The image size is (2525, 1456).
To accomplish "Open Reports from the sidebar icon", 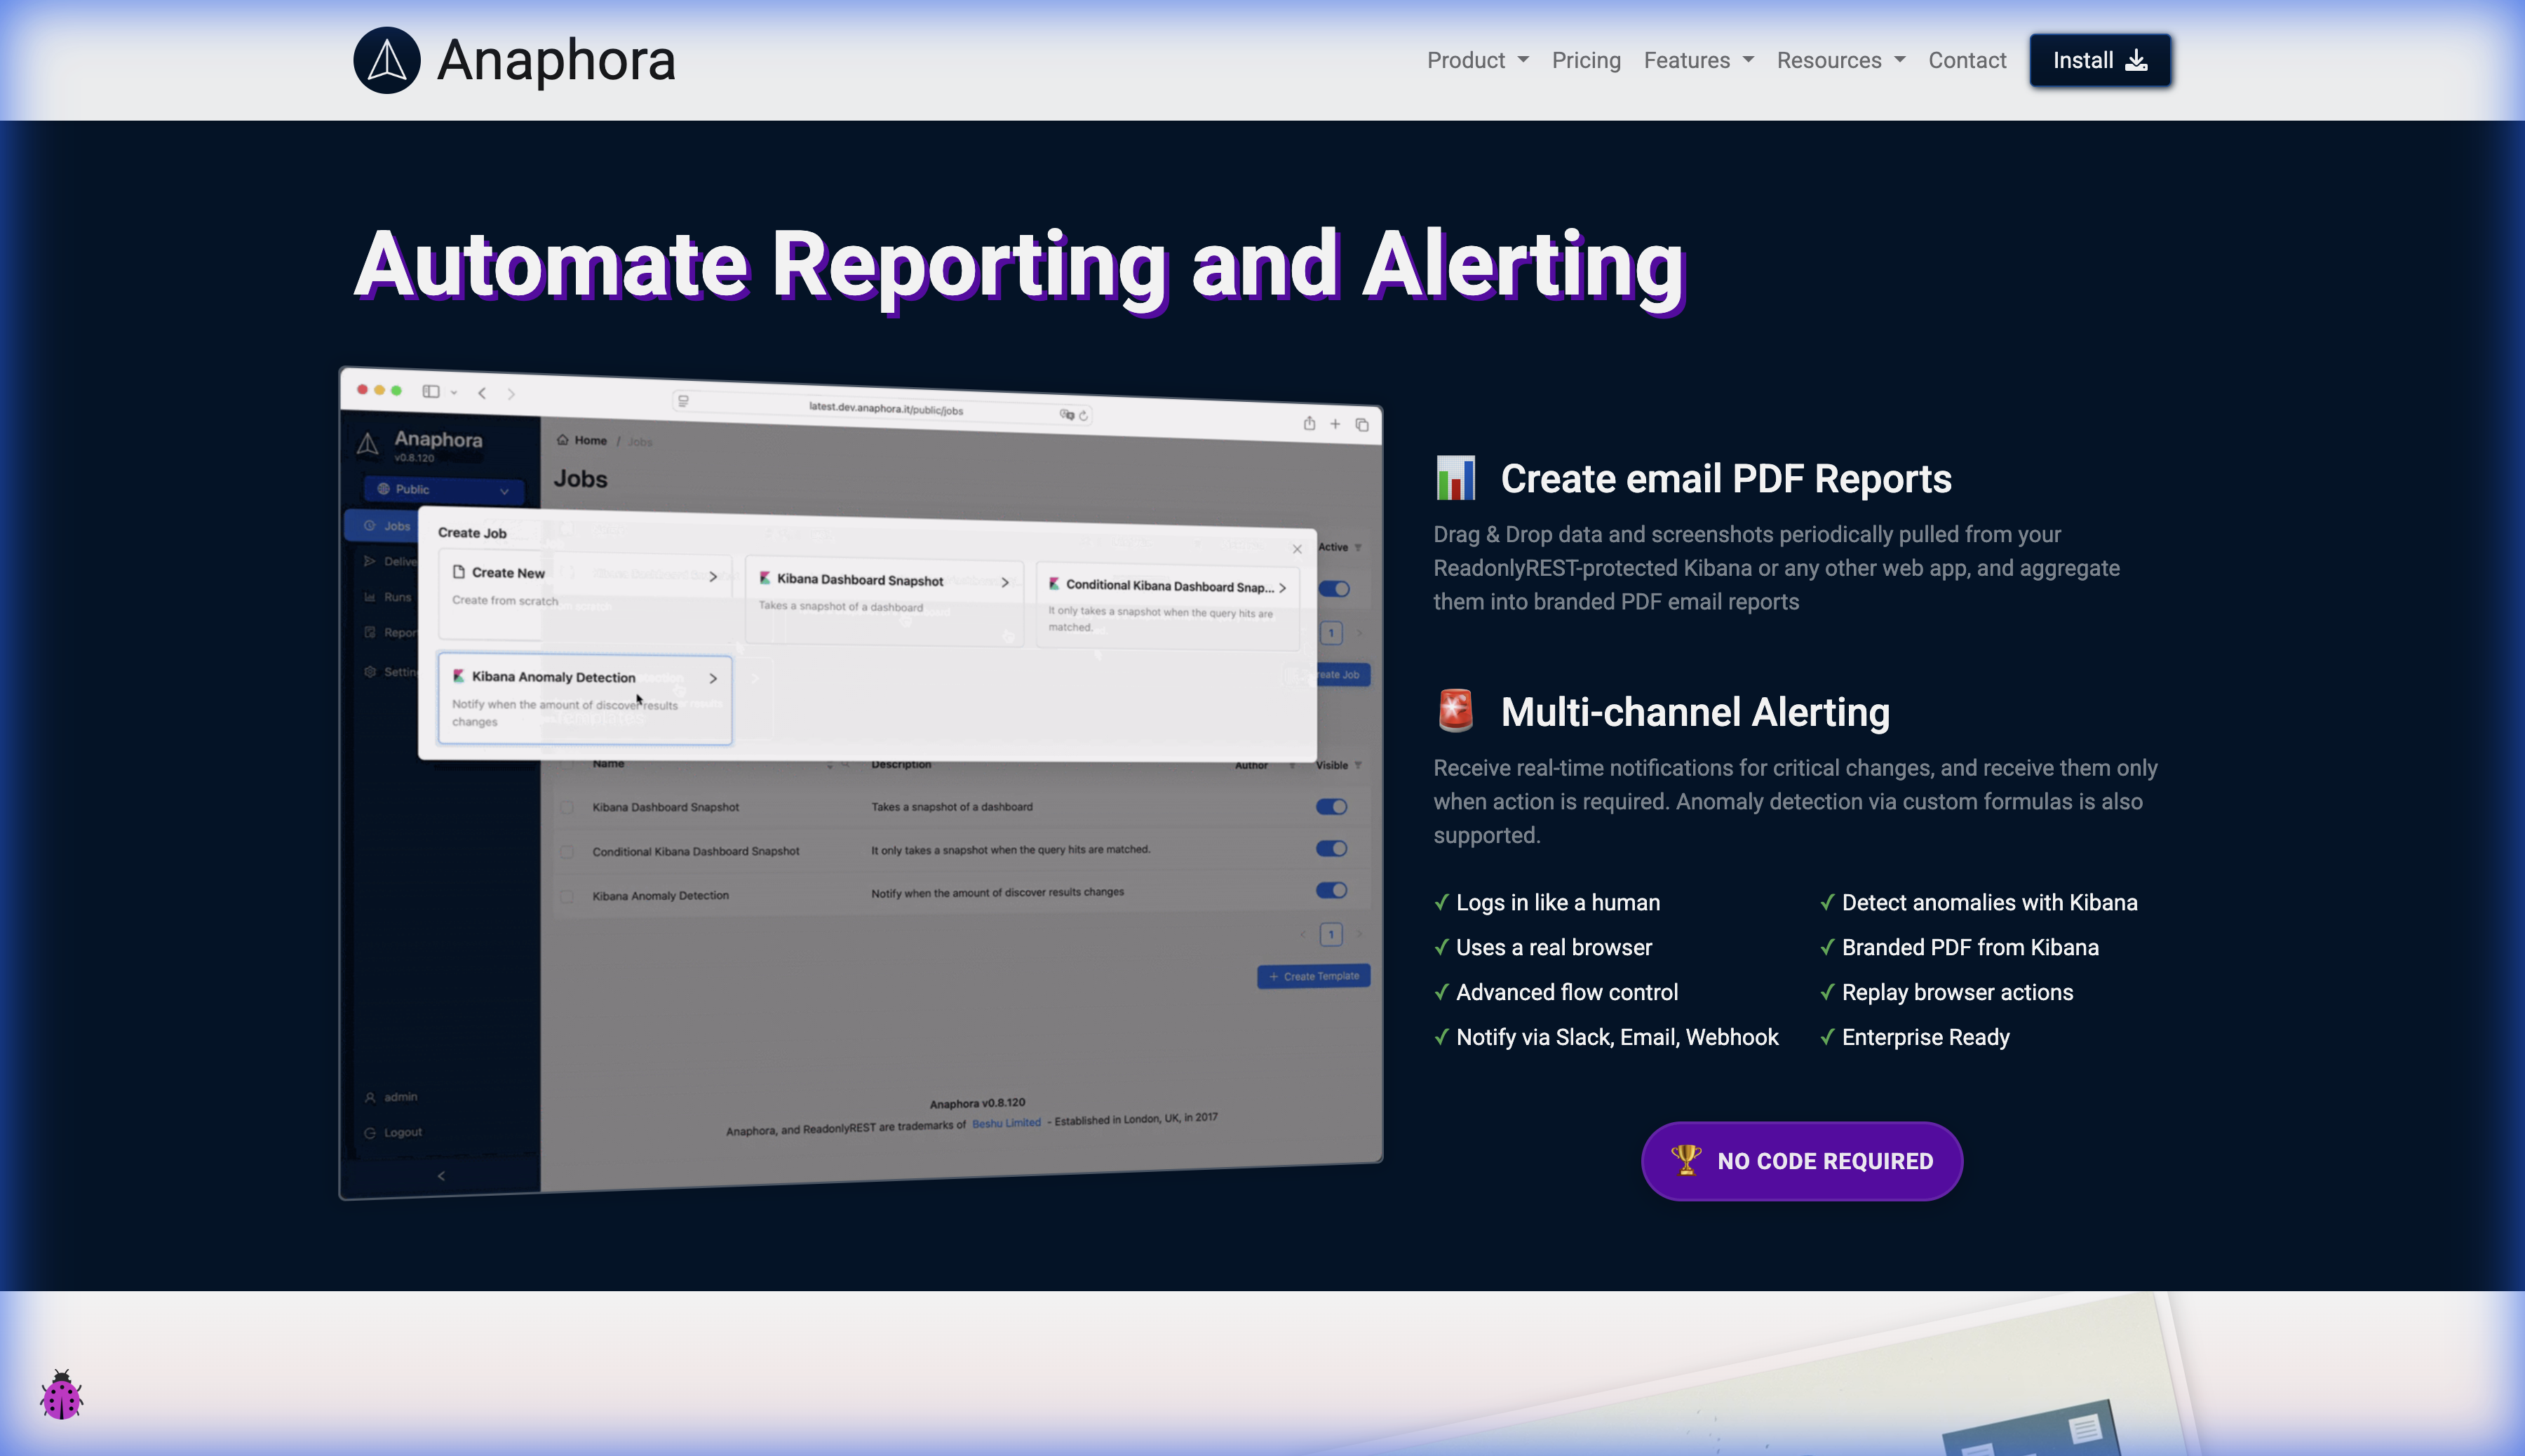I will click(371, 632).
